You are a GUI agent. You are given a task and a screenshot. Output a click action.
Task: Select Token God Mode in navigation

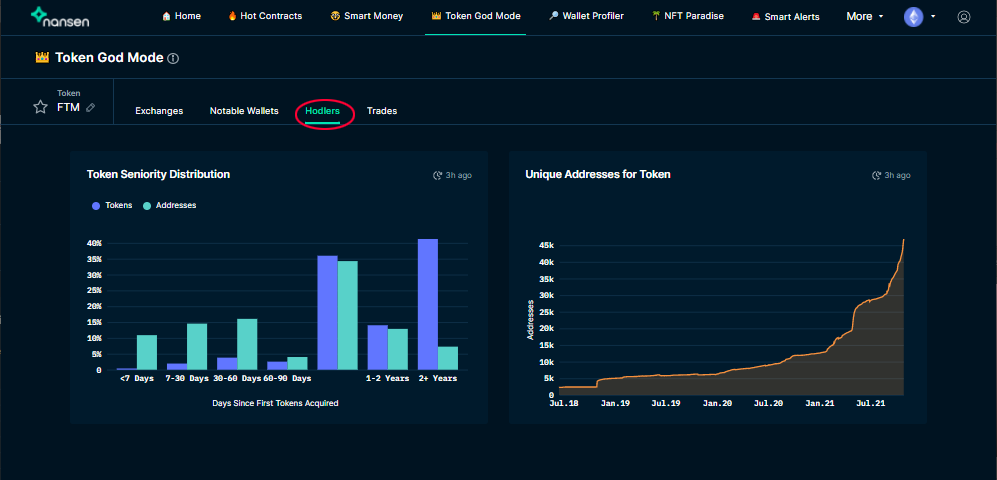(x=476, y=16)
